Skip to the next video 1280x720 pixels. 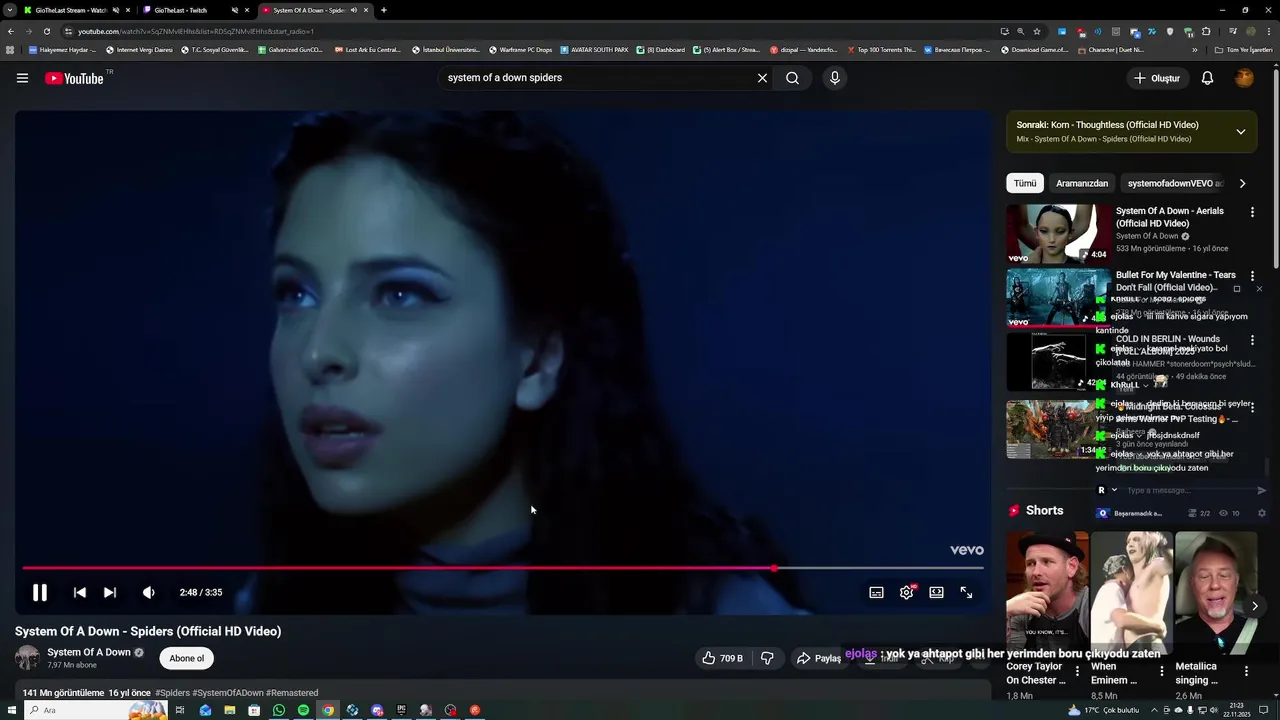(110, 592)
